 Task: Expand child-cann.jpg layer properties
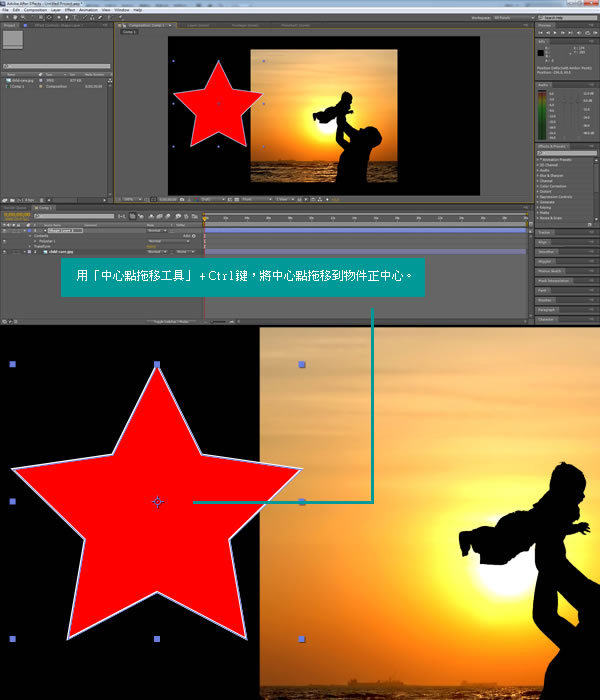click(x=25, y=252)
